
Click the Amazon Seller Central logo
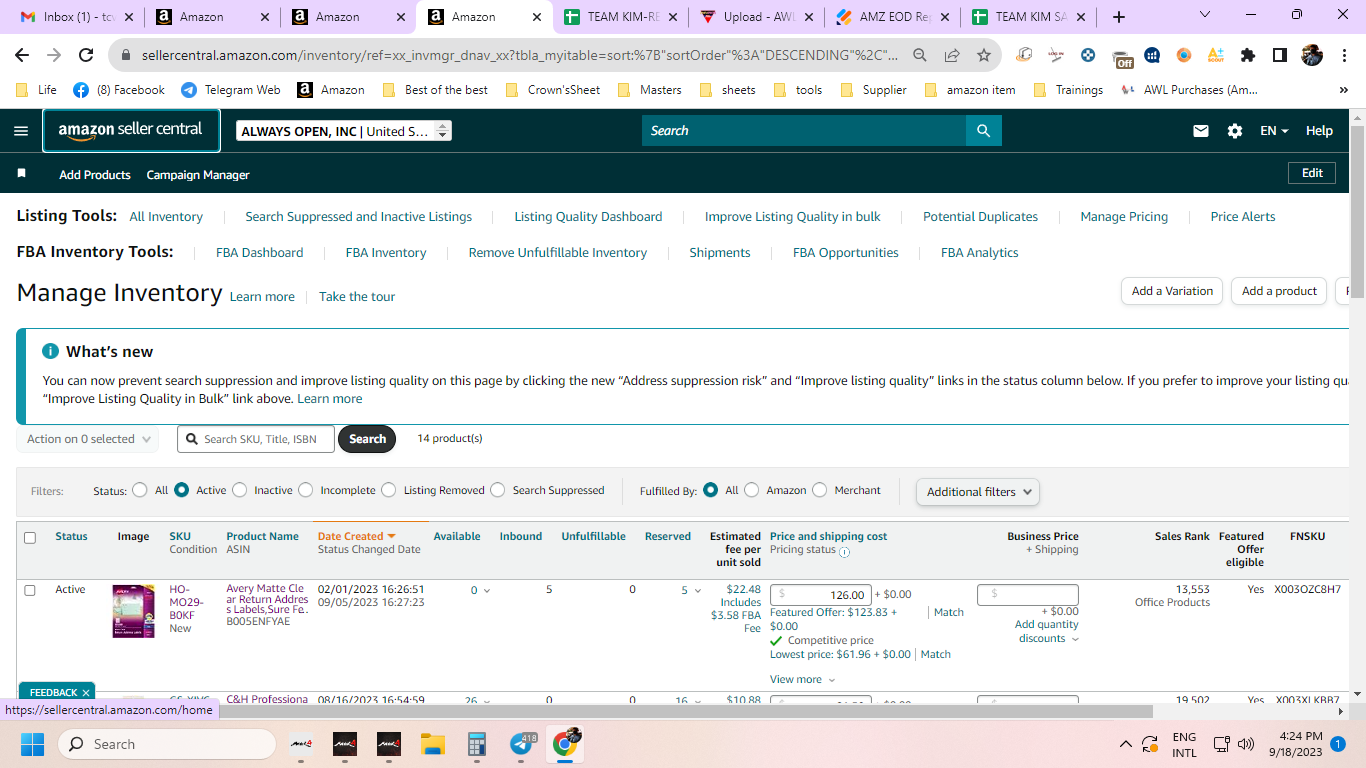coord(131,130)
